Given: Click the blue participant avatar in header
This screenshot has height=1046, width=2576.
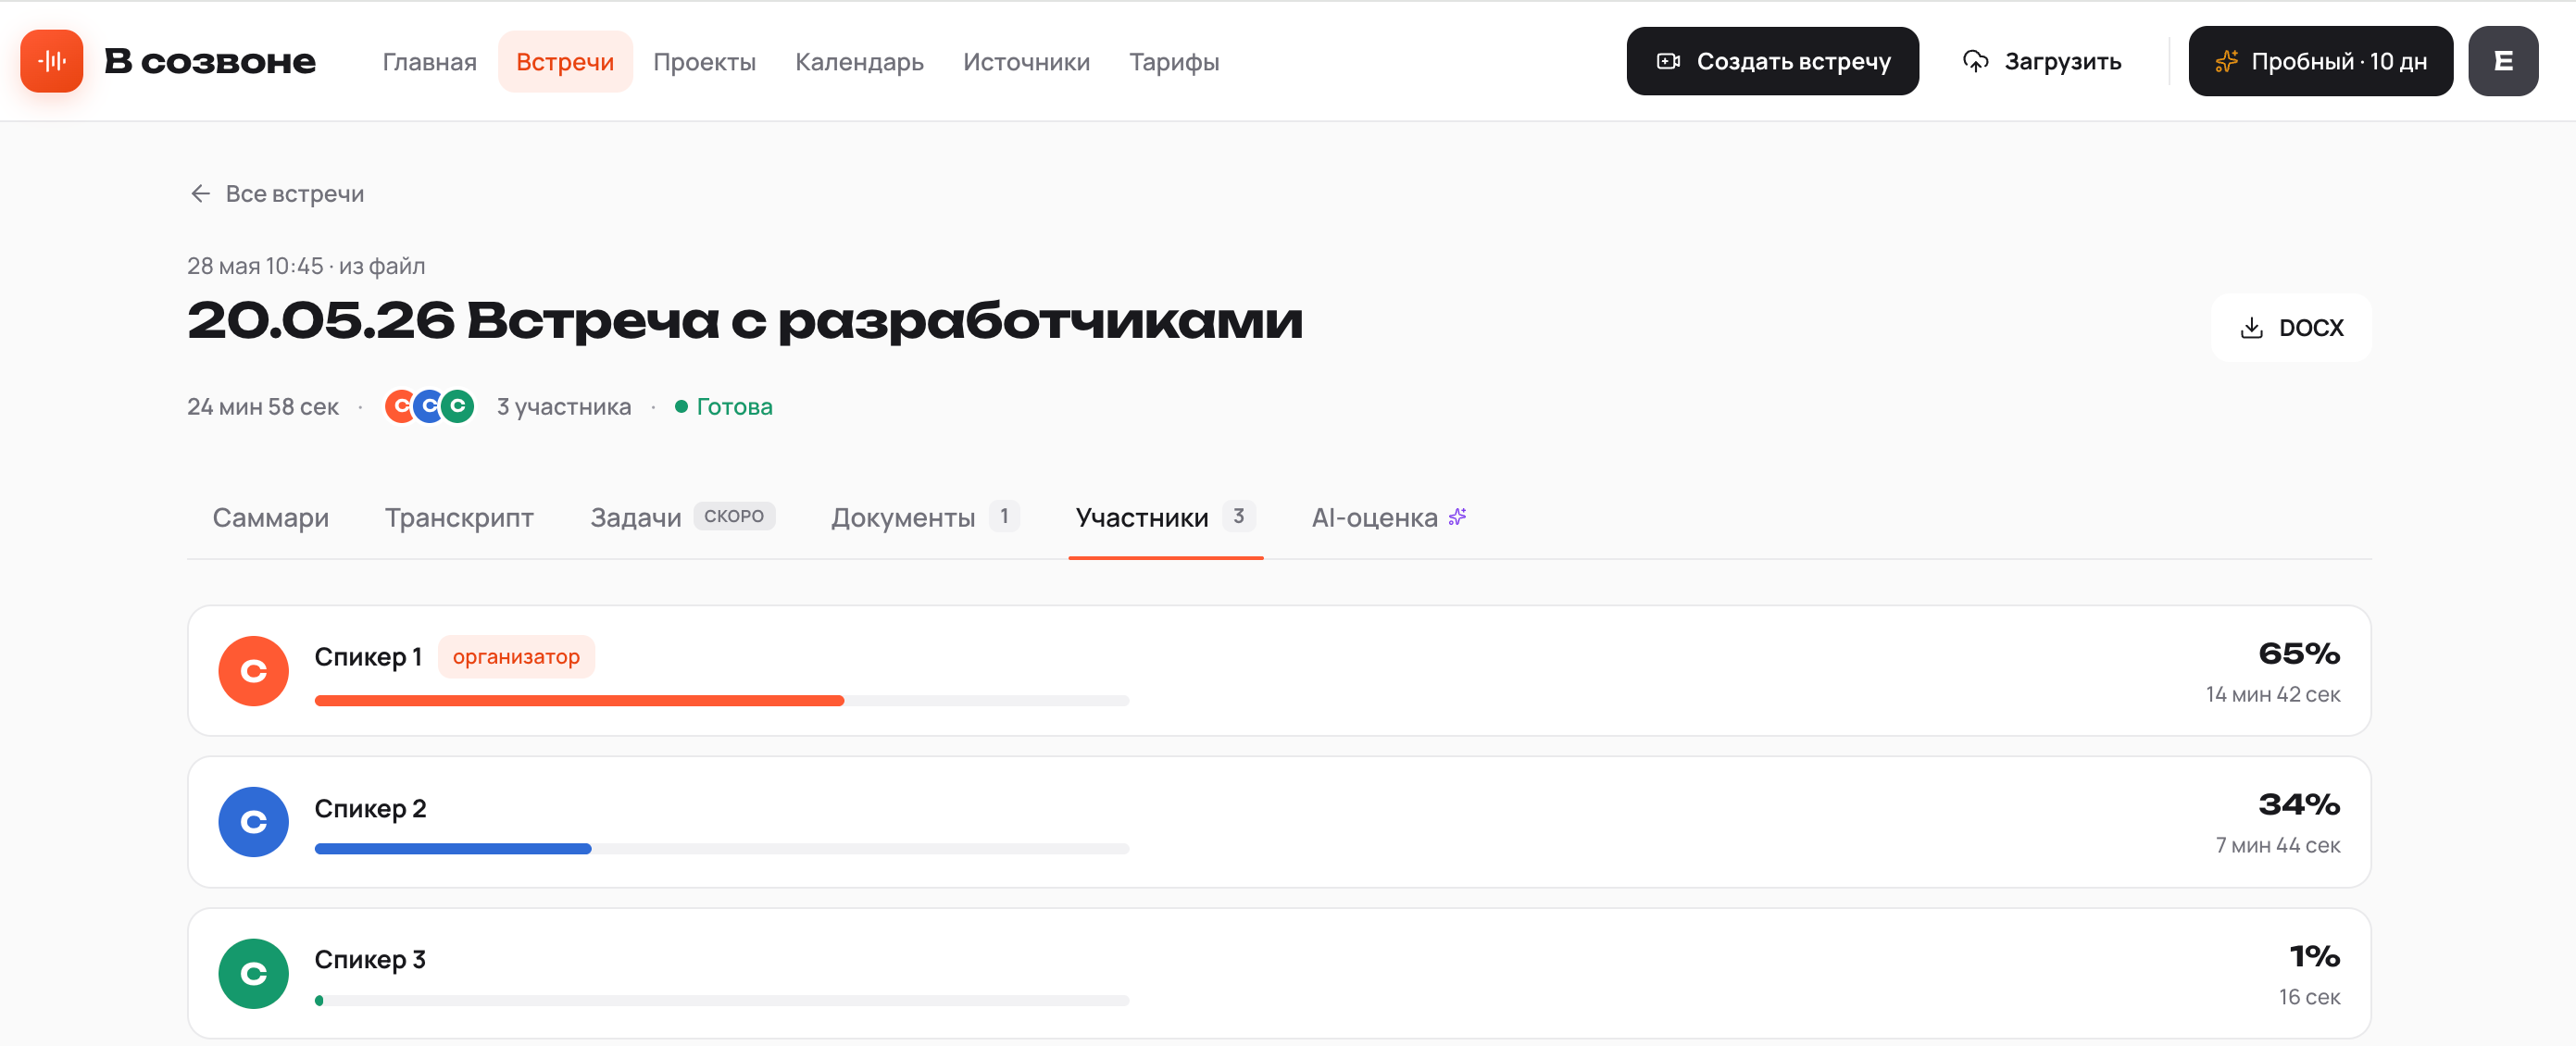Looking at the screenshot, I should 429,406.
